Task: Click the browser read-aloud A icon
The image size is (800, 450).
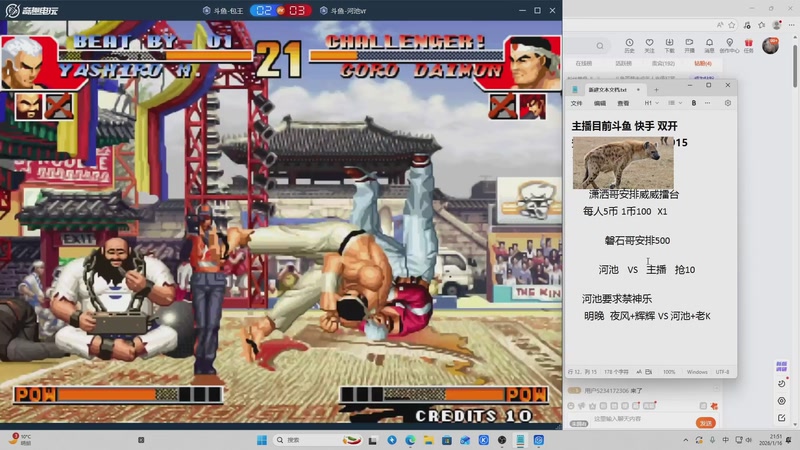Action: click(x=720, y=24)
